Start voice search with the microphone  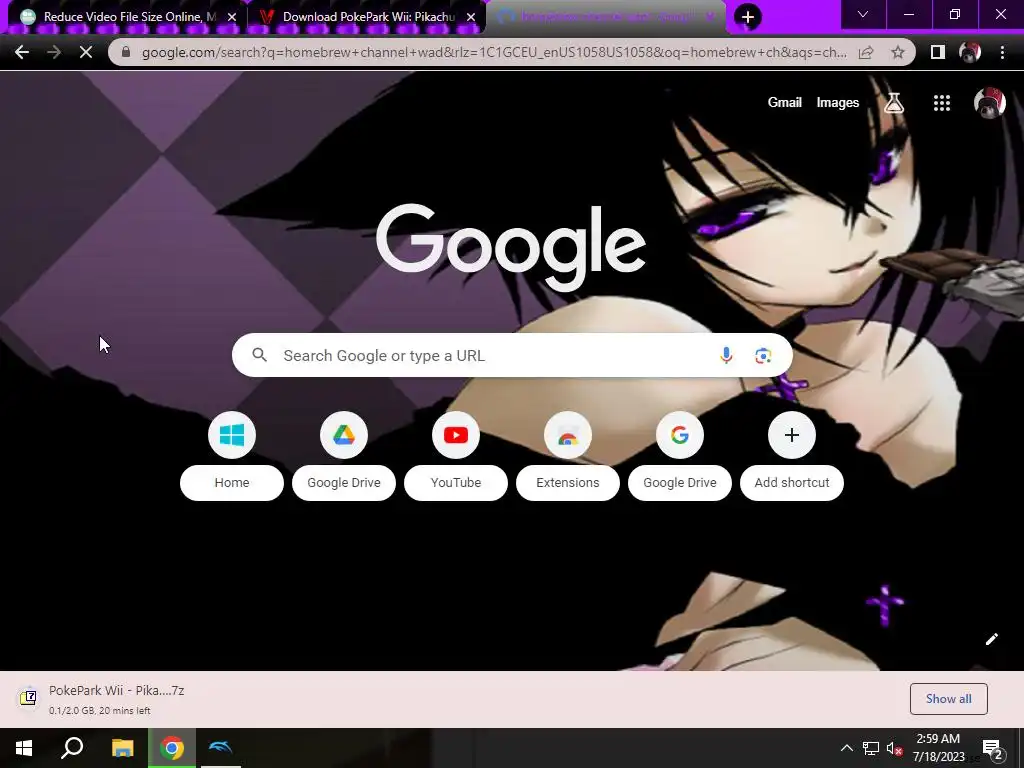(x=726, y=355)
